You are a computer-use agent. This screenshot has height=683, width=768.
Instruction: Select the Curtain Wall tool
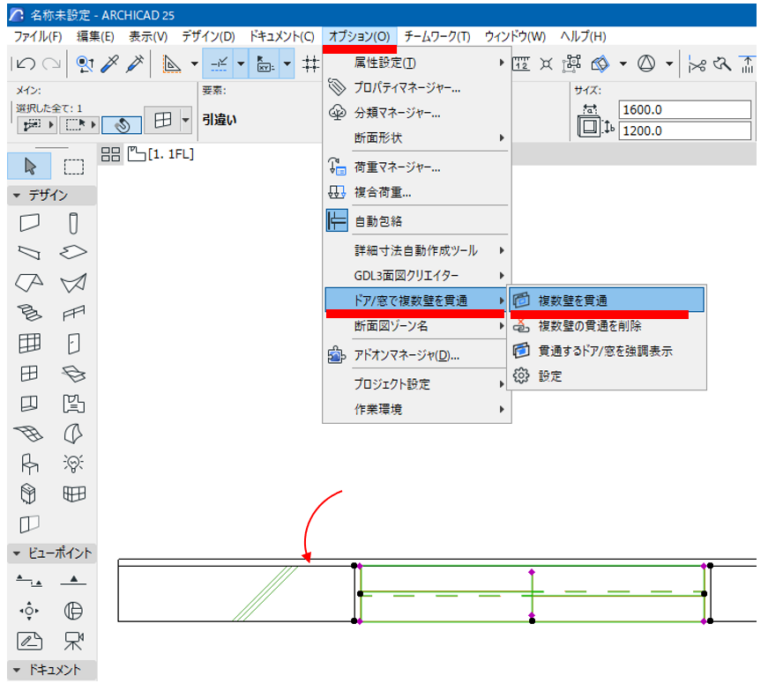29,343
